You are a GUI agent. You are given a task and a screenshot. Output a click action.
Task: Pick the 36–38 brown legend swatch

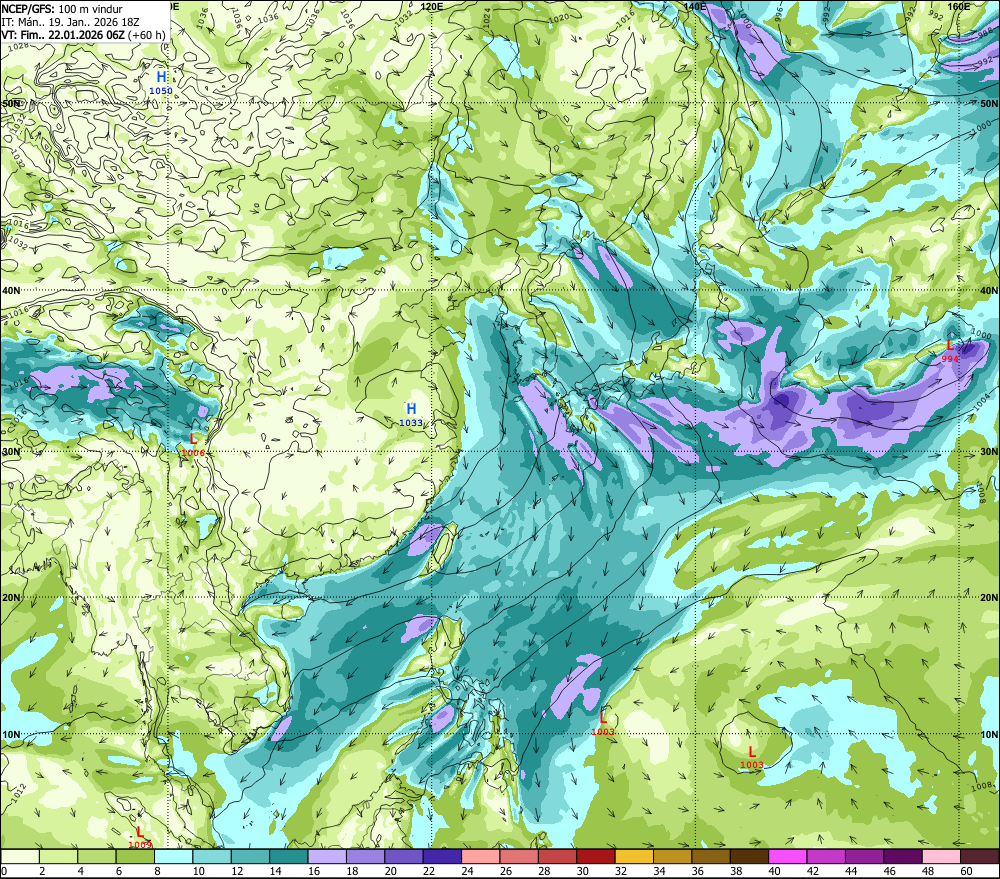pyautogui.click(x=711, y=857)
